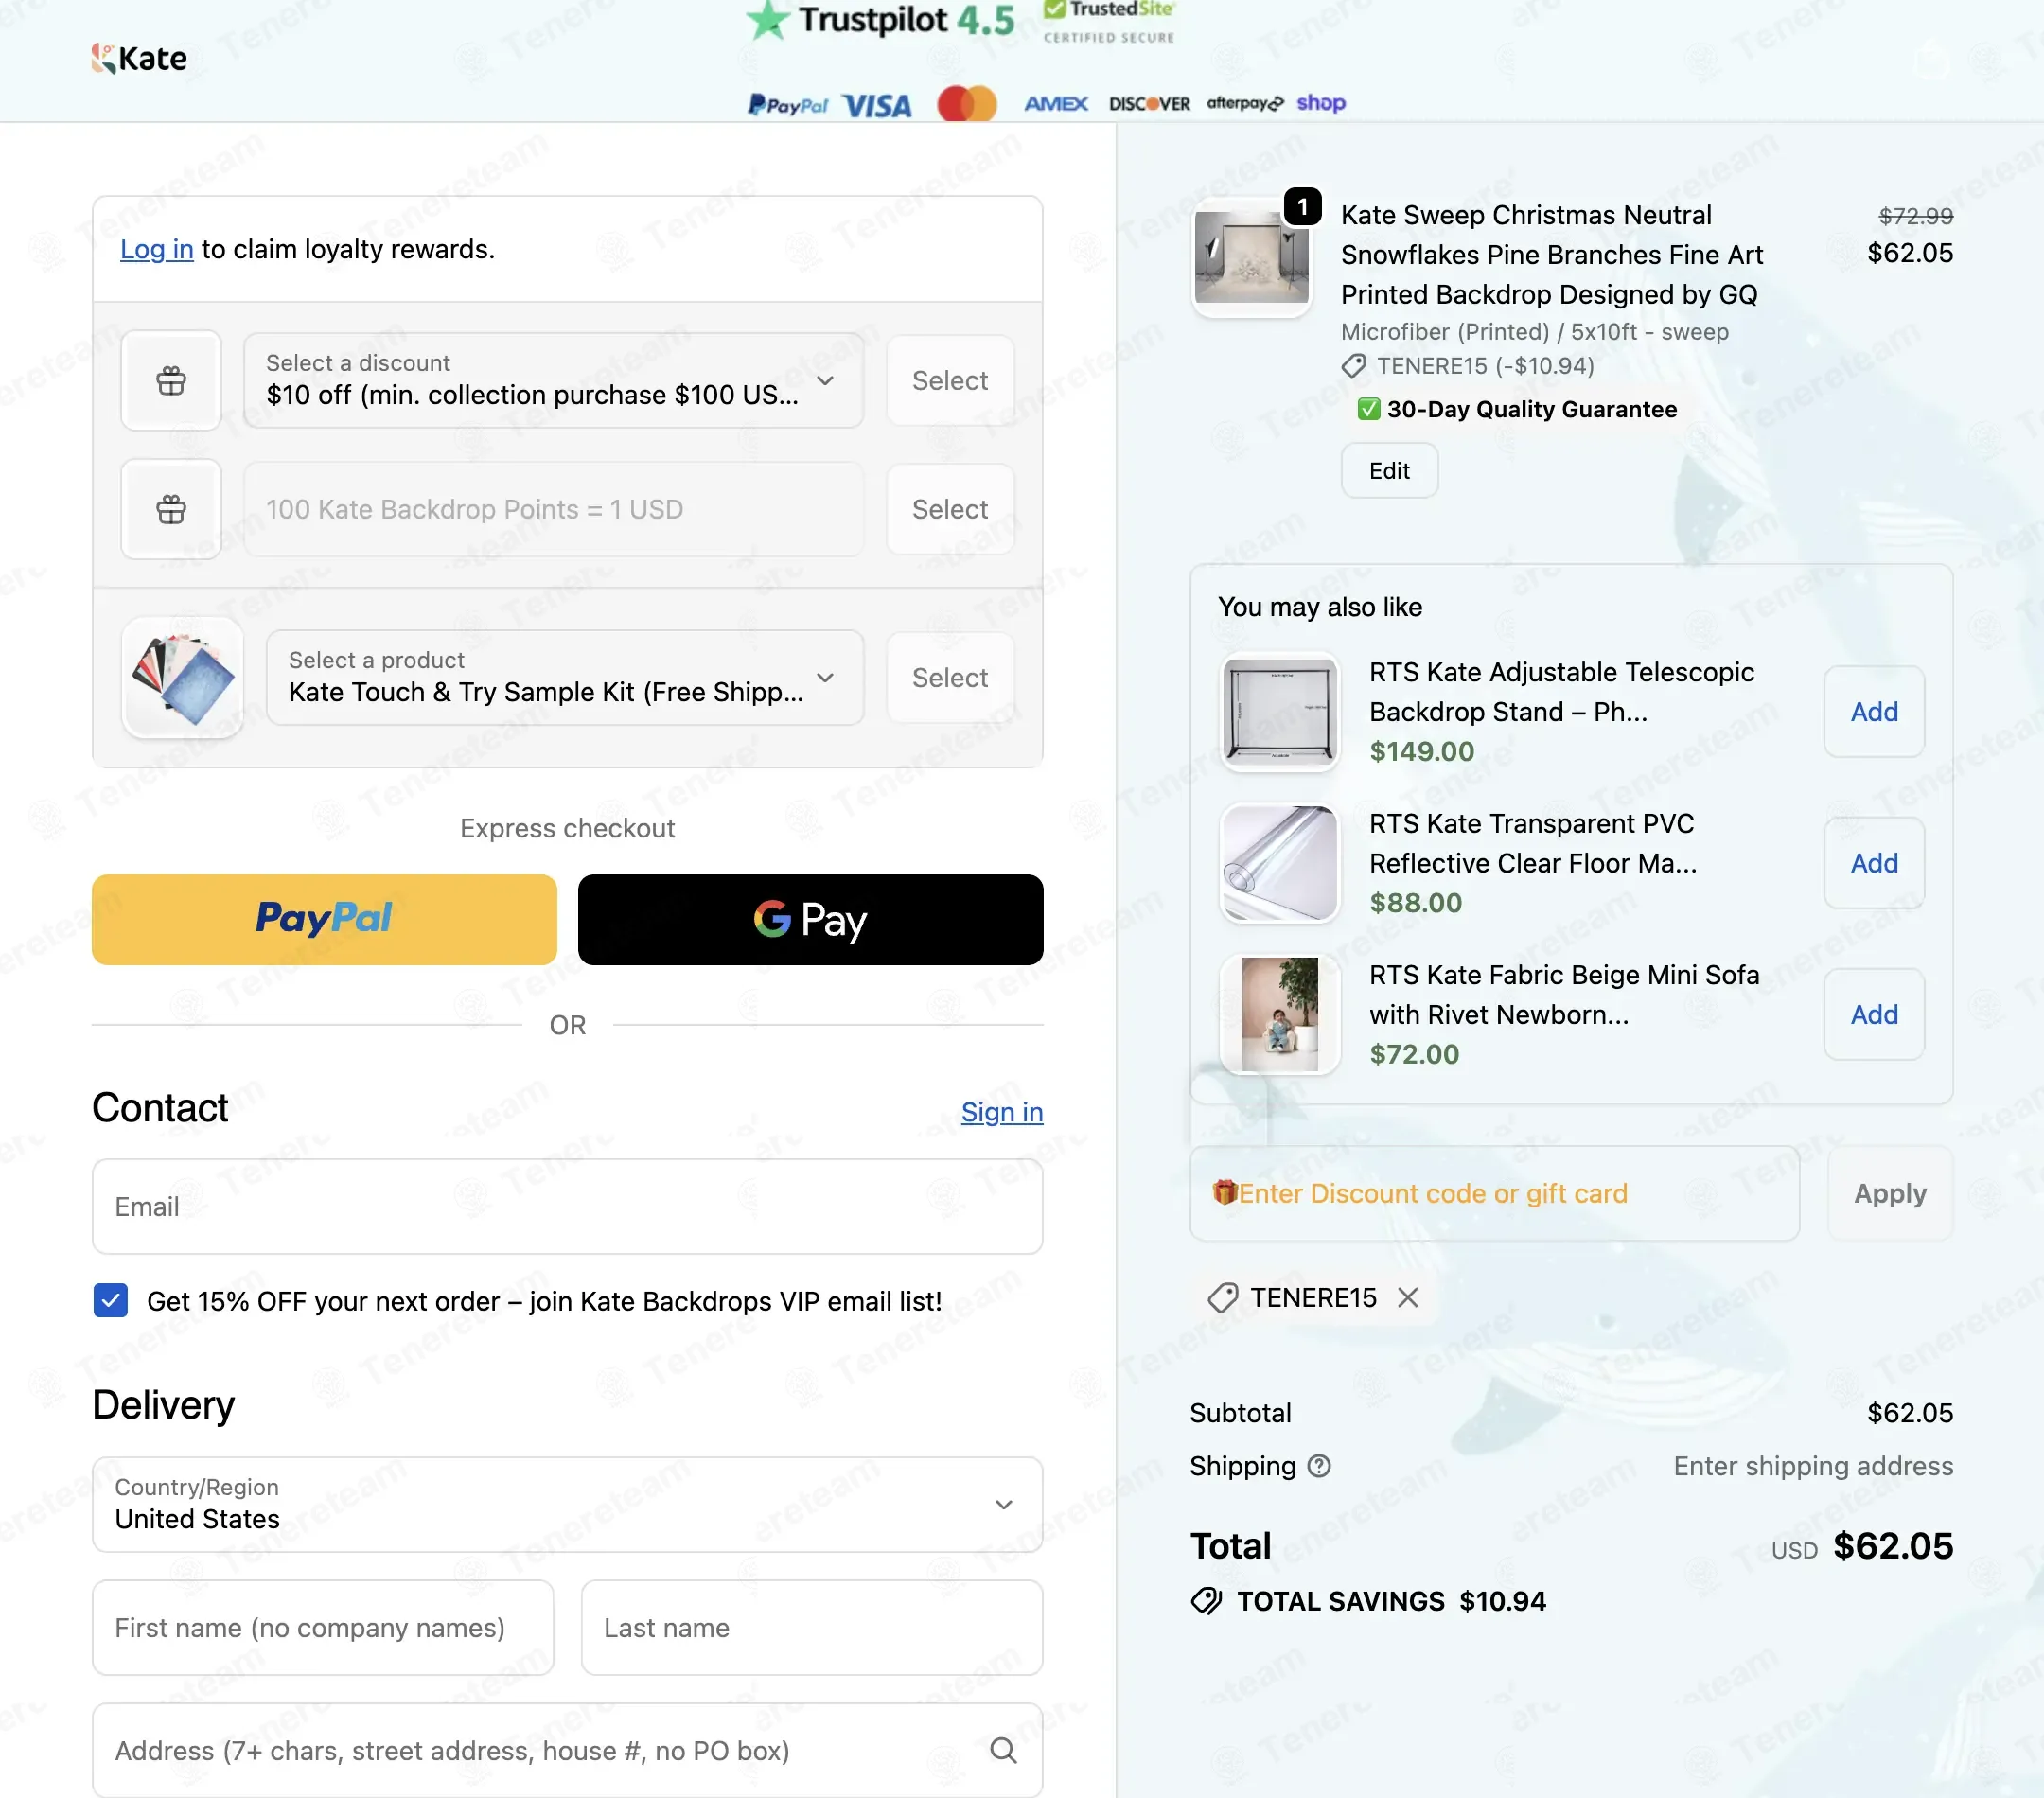Click the 'You may also like' heading
The width and height of the screenshot is (2044, 1798).
pos(1320,607)
